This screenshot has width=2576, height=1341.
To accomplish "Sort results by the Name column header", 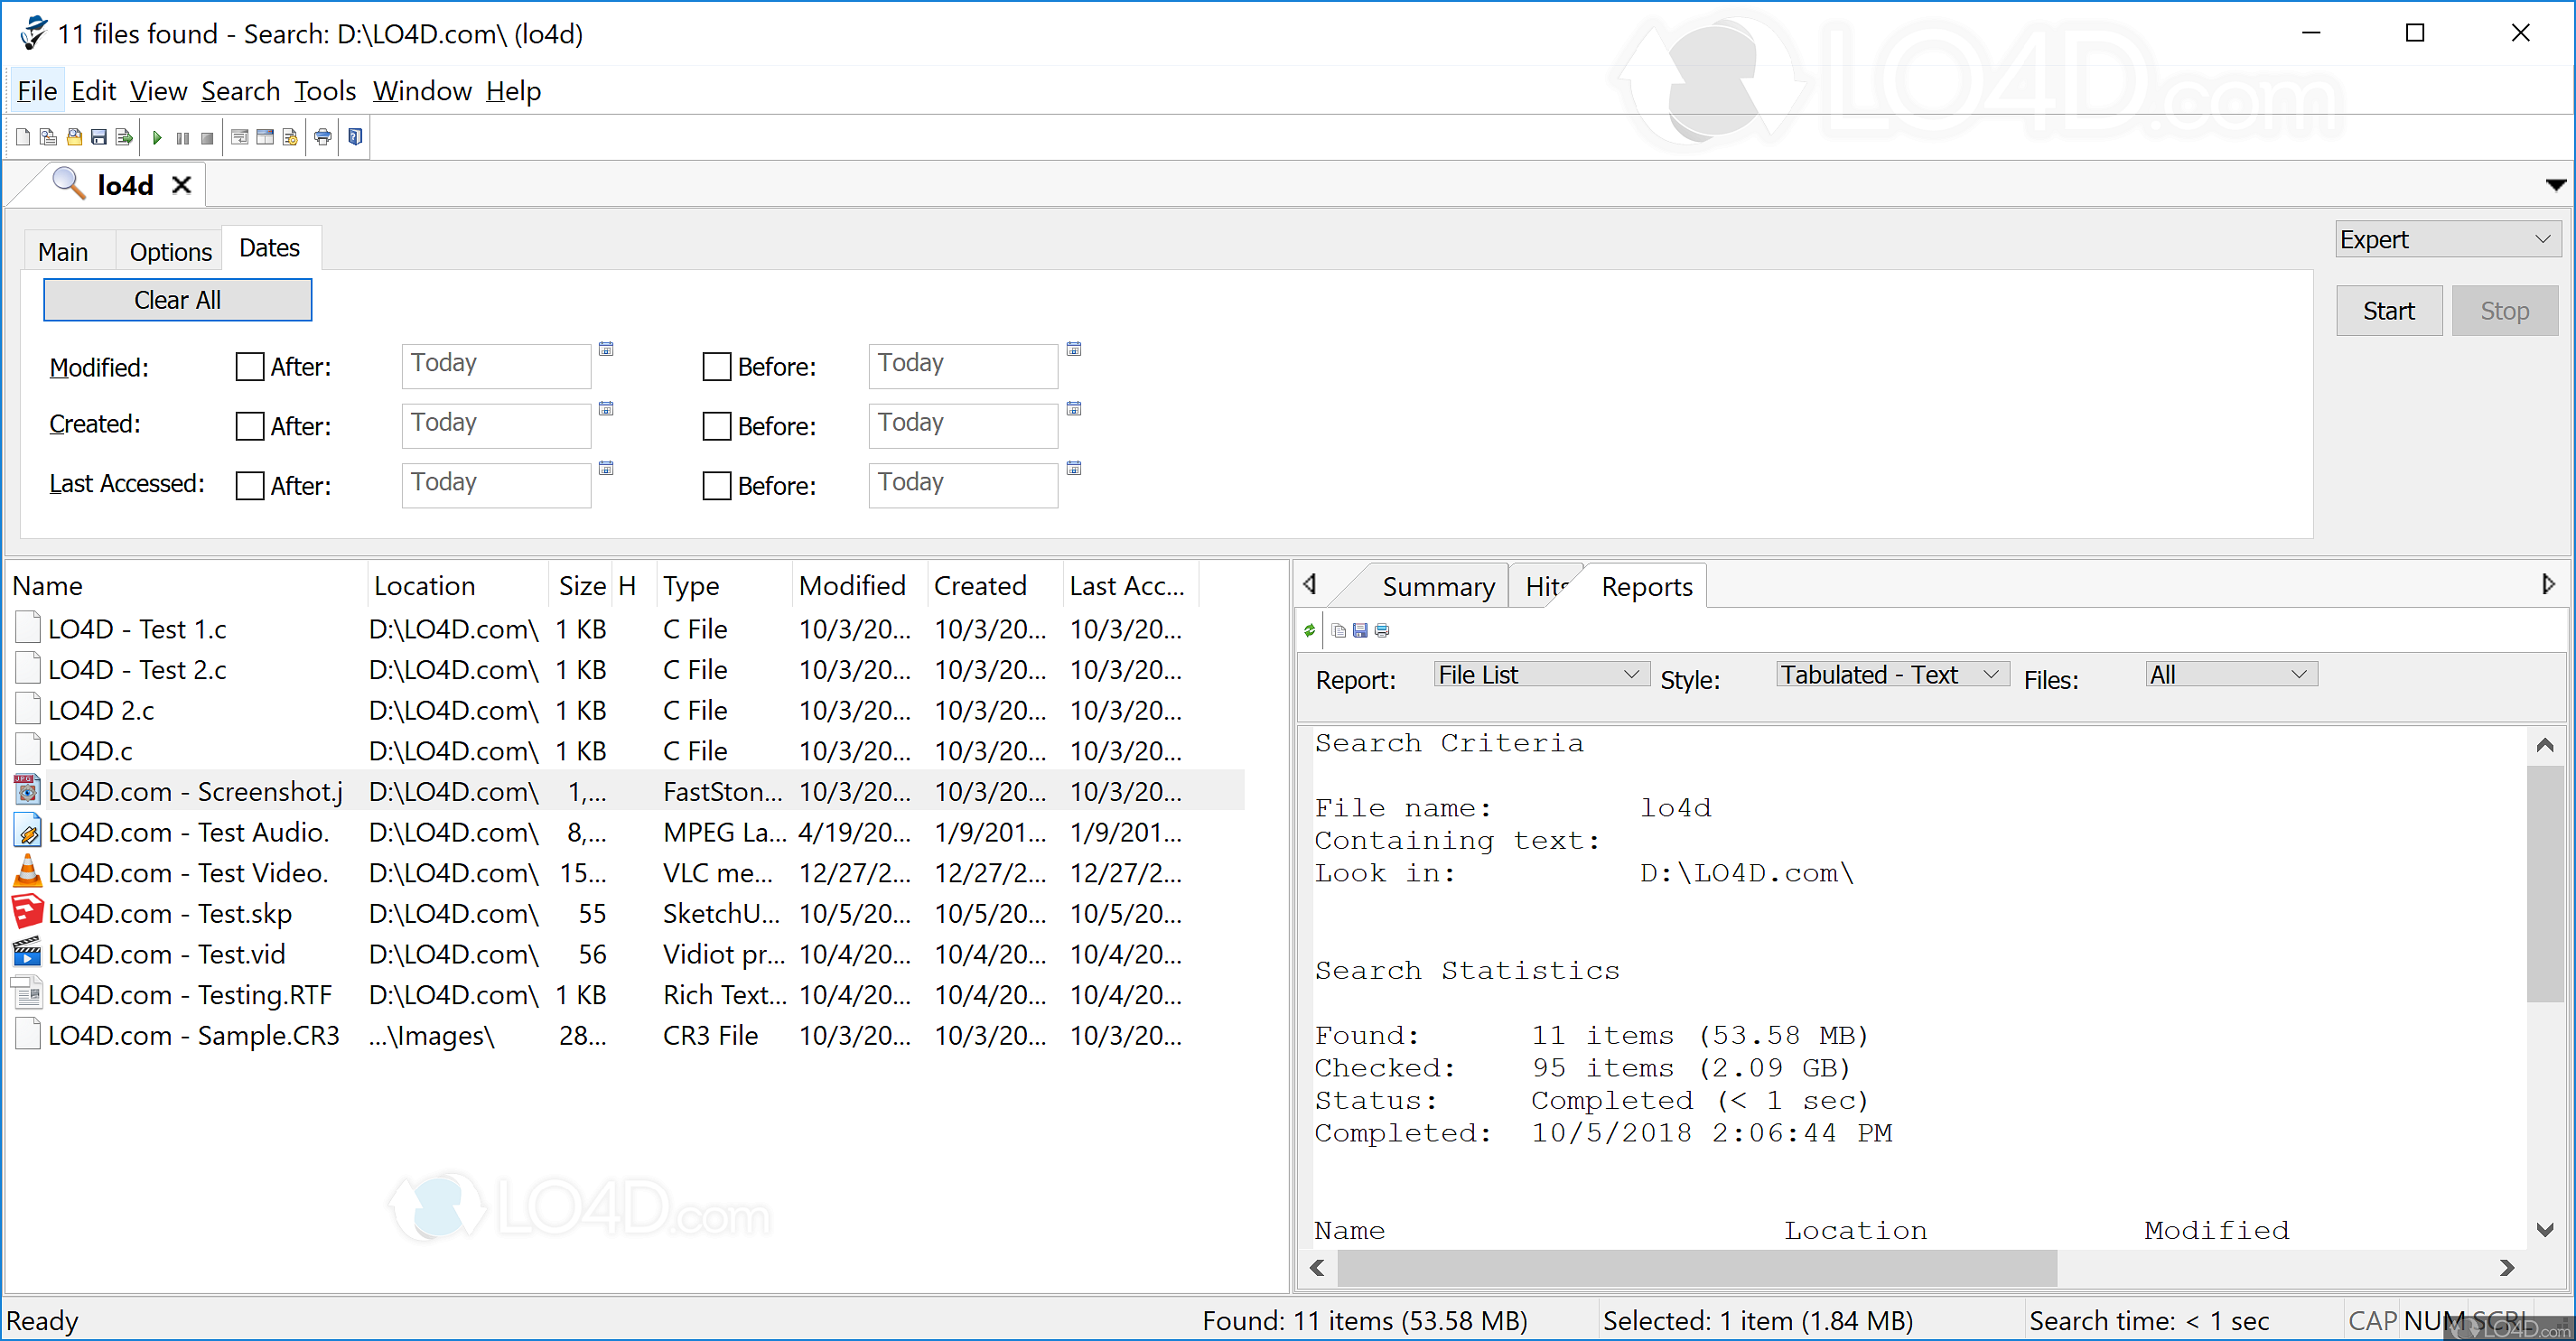I will tap(186, 586).
